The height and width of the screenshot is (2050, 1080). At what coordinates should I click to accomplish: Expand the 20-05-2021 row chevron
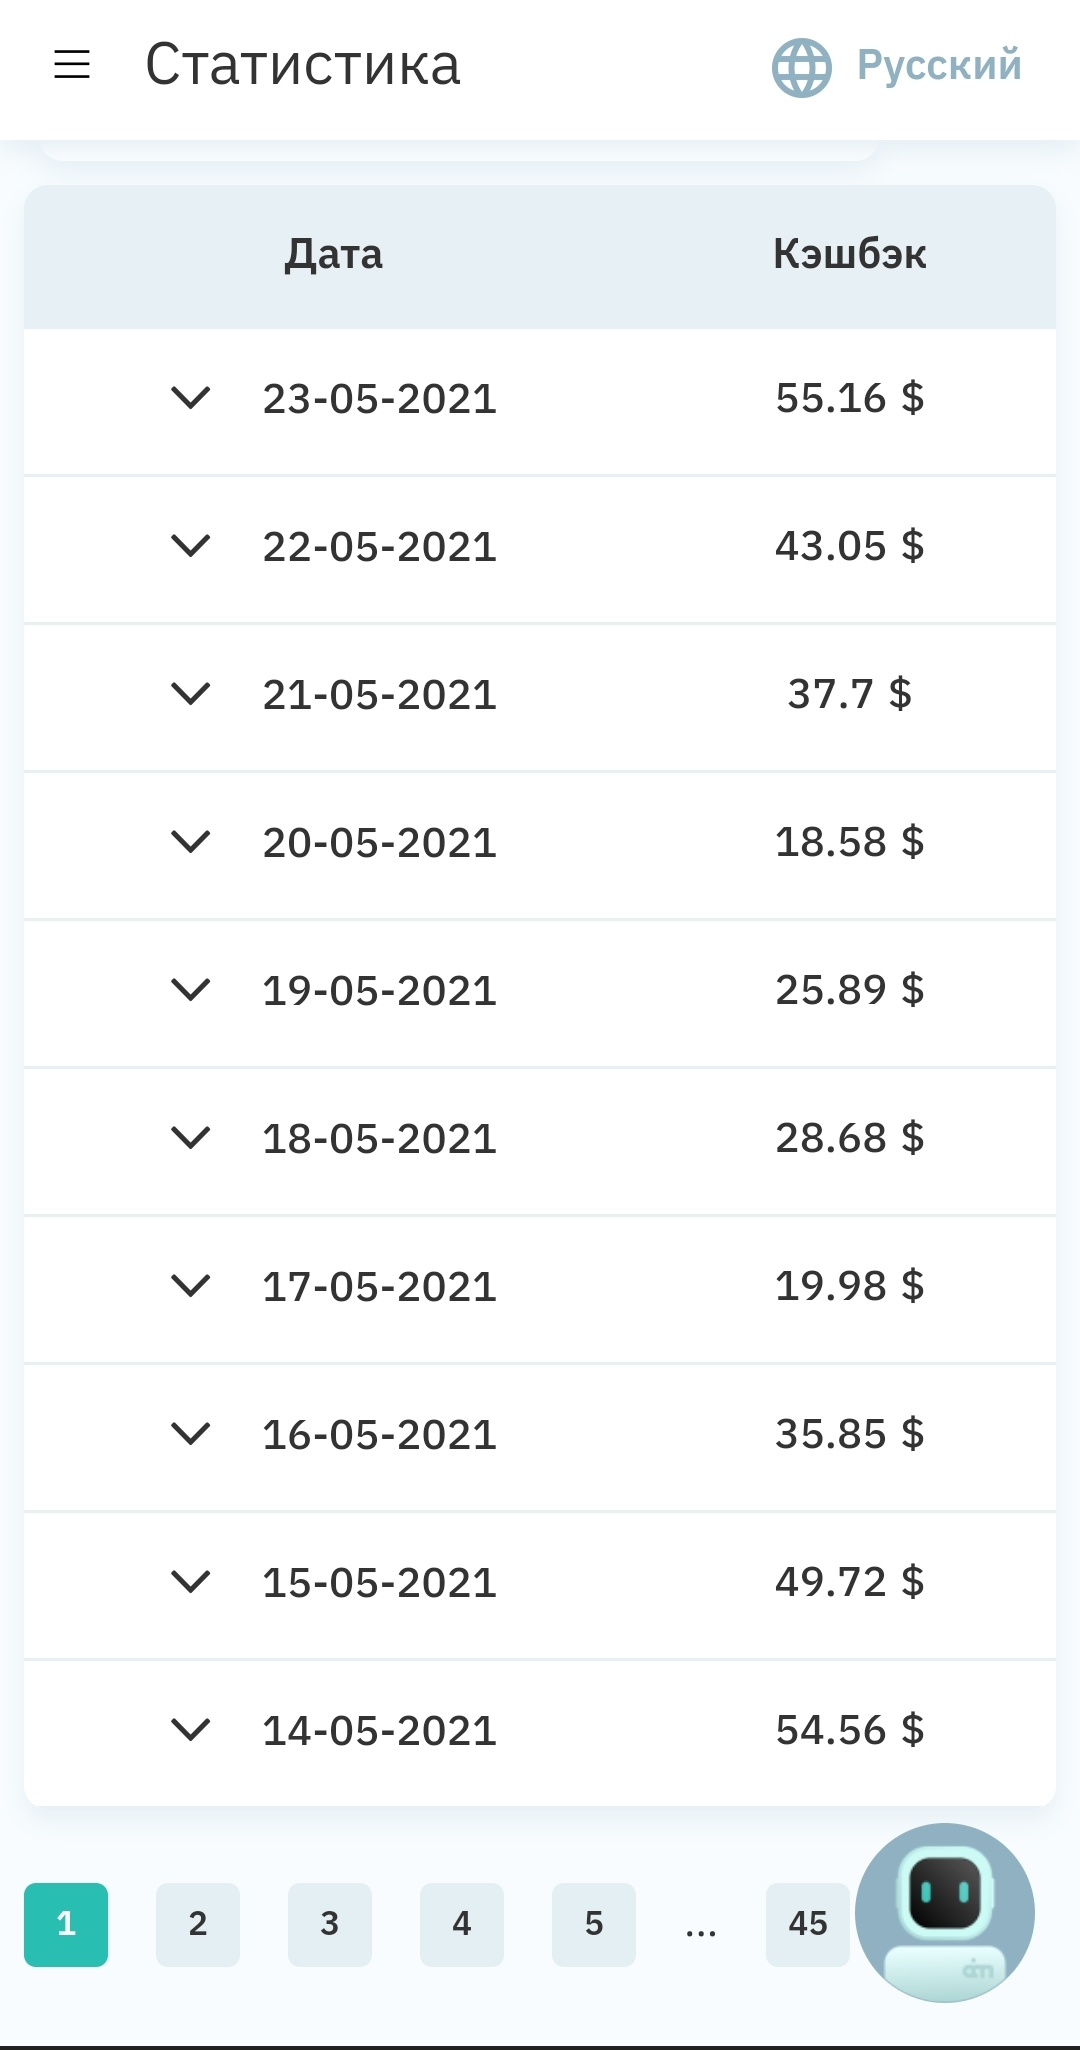tap(190, 842)
